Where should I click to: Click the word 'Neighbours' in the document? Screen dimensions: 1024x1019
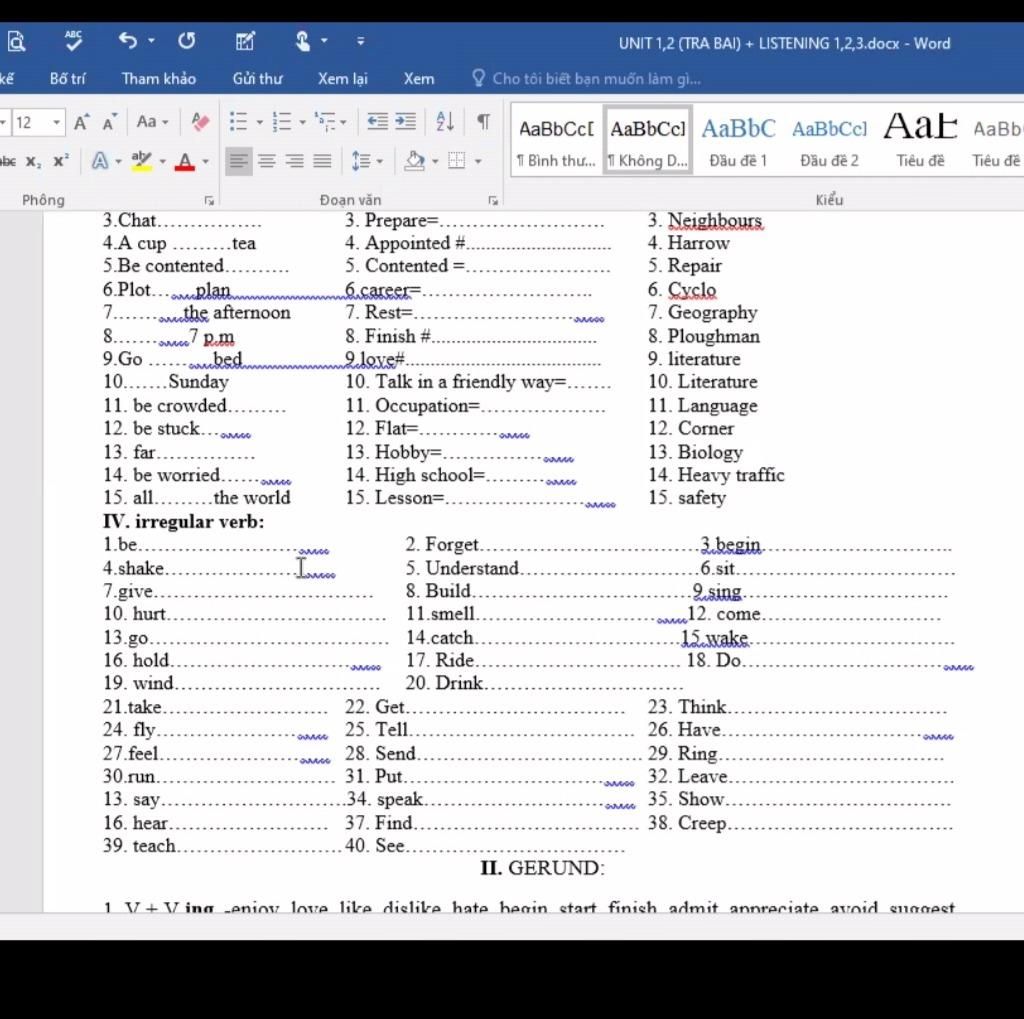(714, 220)
